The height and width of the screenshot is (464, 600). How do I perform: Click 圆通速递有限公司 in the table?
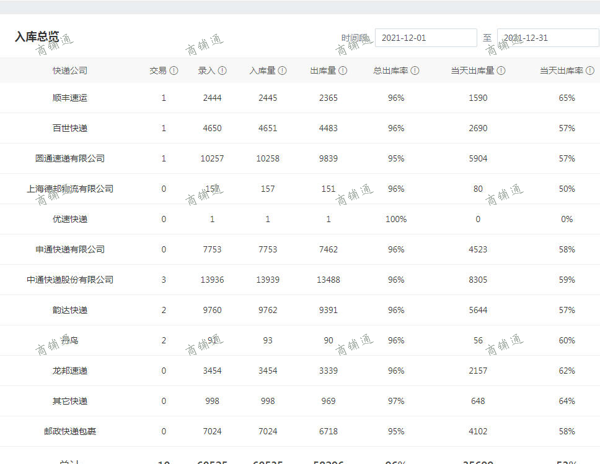(x=70, y=158)
